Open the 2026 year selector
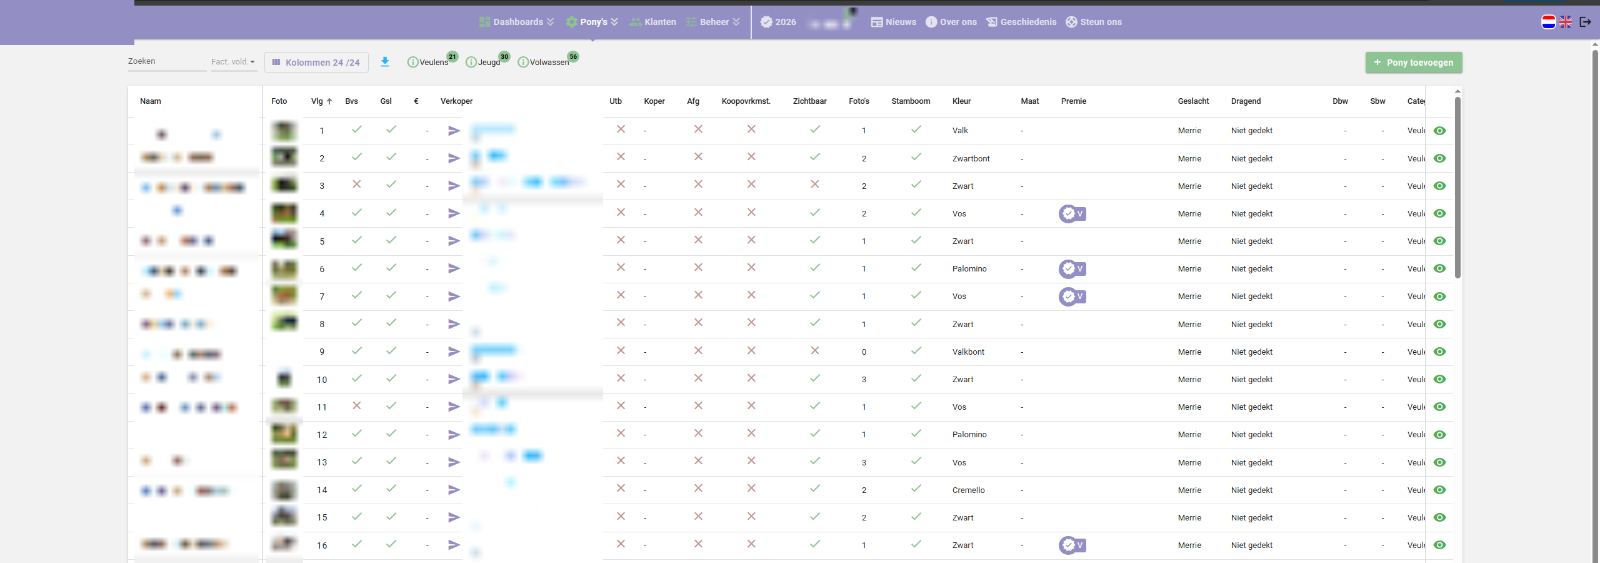This screenshot has height=563, width=1600. [779, 22]
